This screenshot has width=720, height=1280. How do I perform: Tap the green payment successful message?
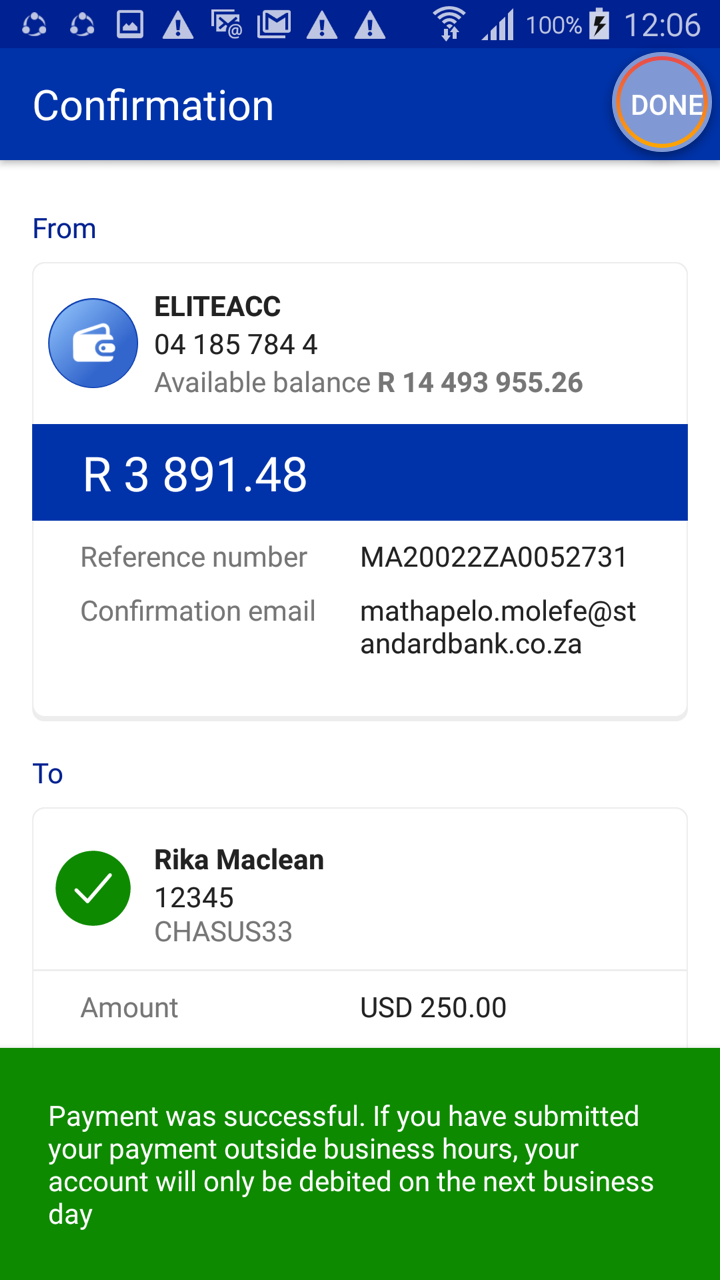click(360, 1164)
